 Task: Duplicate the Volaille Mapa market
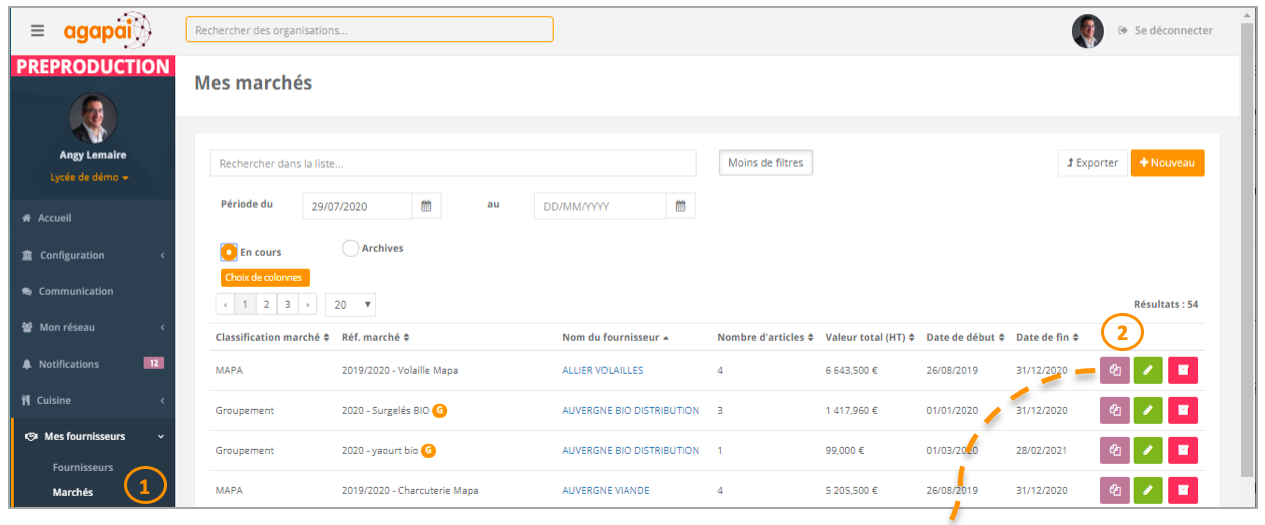point(1115,370)
